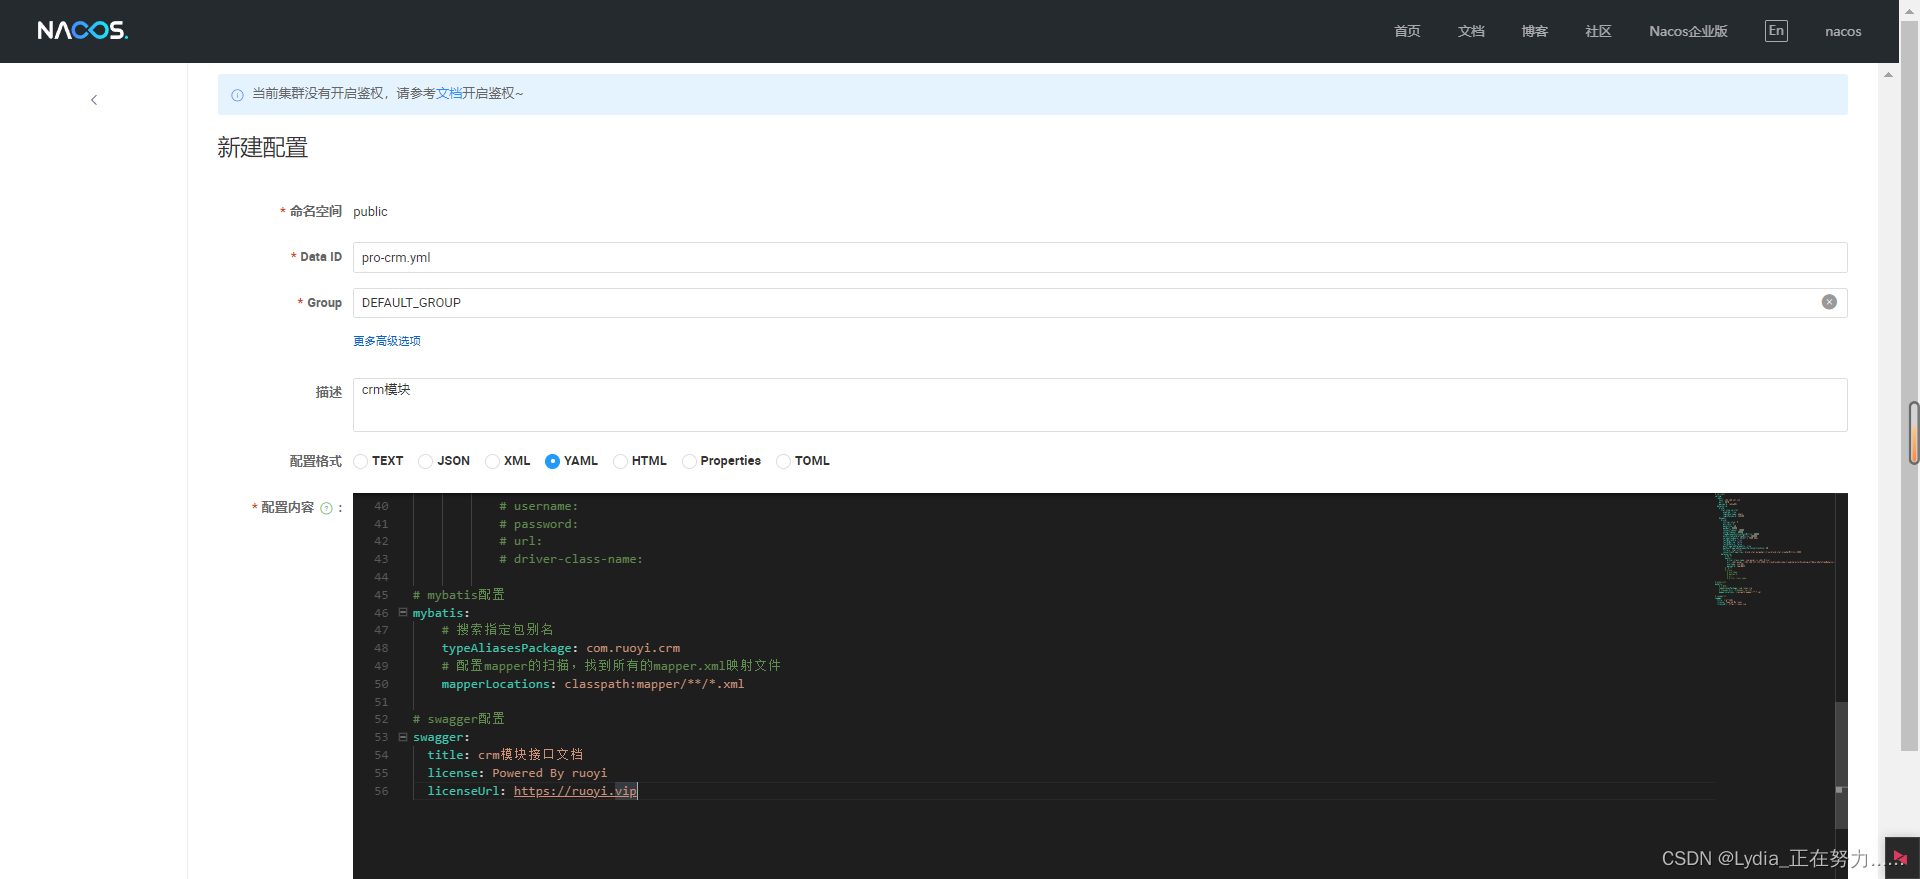
Task: Switch language with En button
Action: 1776,31
